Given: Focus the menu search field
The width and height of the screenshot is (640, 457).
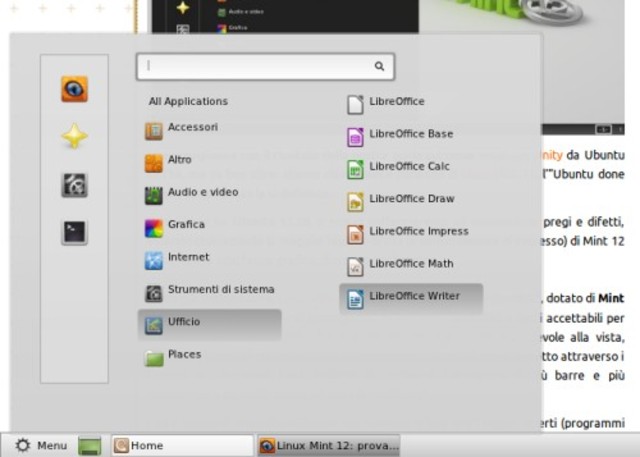Looking at the screenshot, I should [x=266, y=66].
